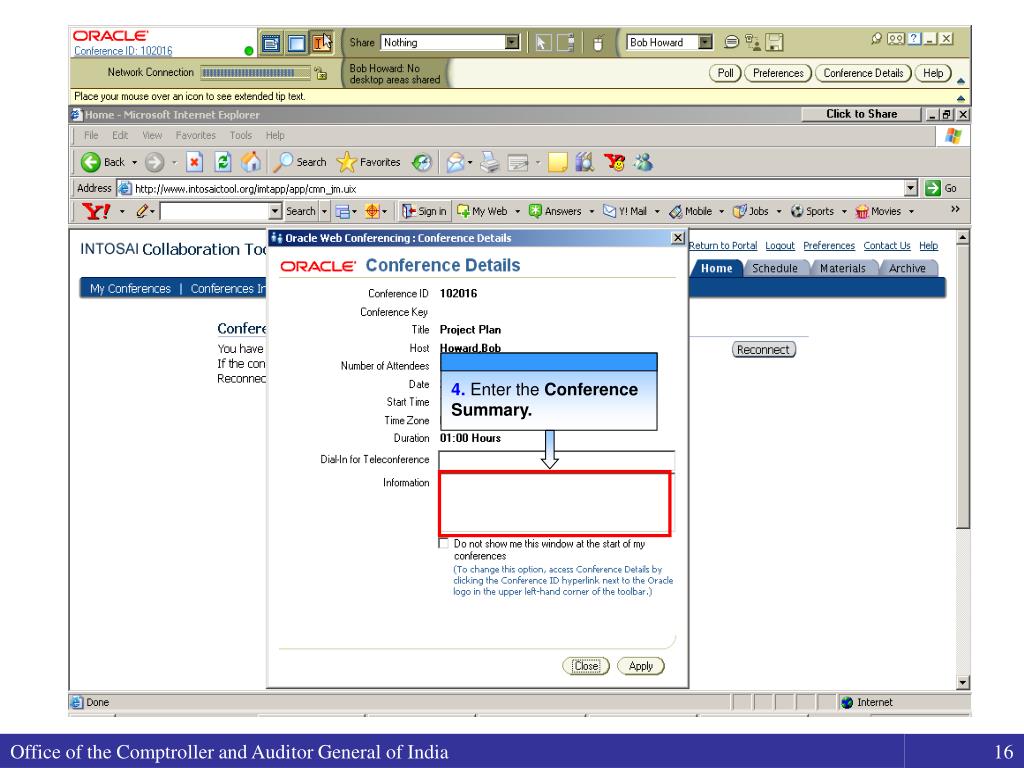Click the lock icon beside Network Connection
The height and width of the screenshot is (768, 1024).
point(320,73)
